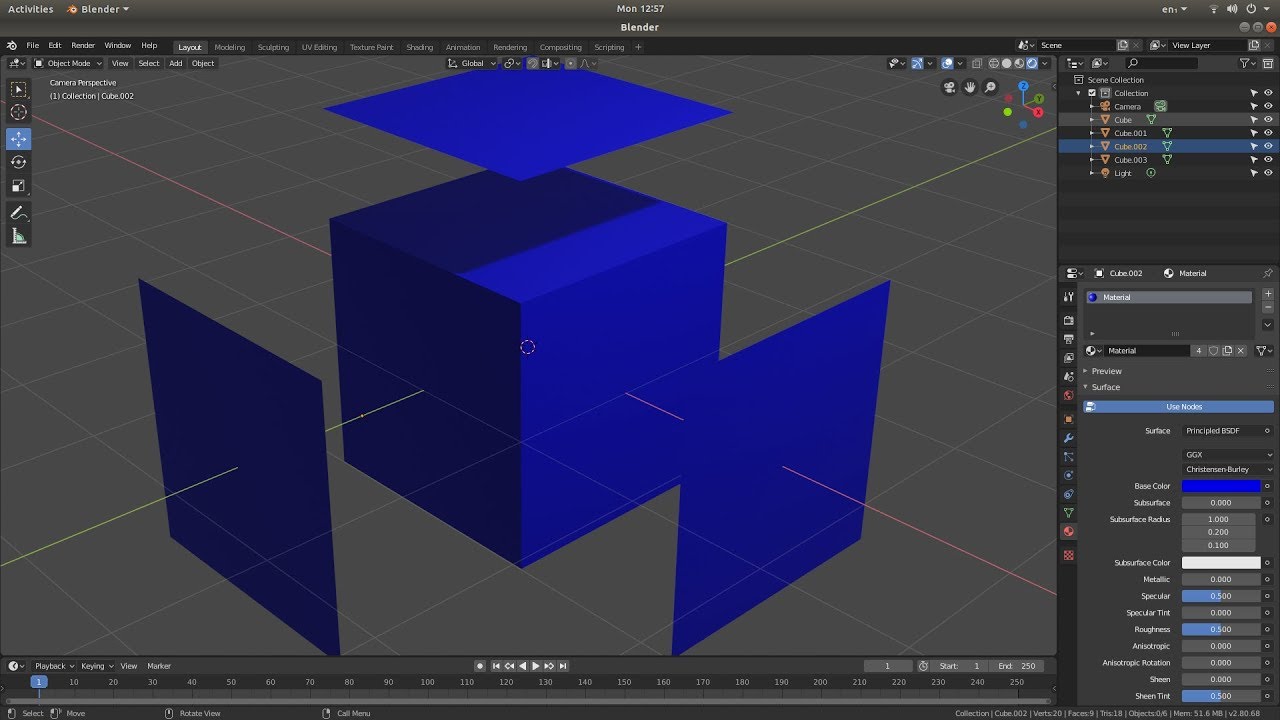Open Ubuntu Activities overview
Viewport: 1280px width, 720px height.
[x=30, y=9]
